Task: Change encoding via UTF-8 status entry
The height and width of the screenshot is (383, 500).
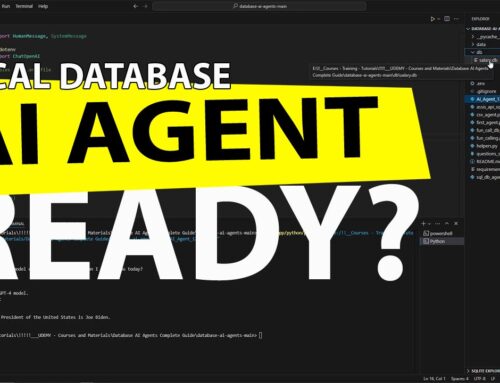Action: pyautogui.click(x=480, y=379)
